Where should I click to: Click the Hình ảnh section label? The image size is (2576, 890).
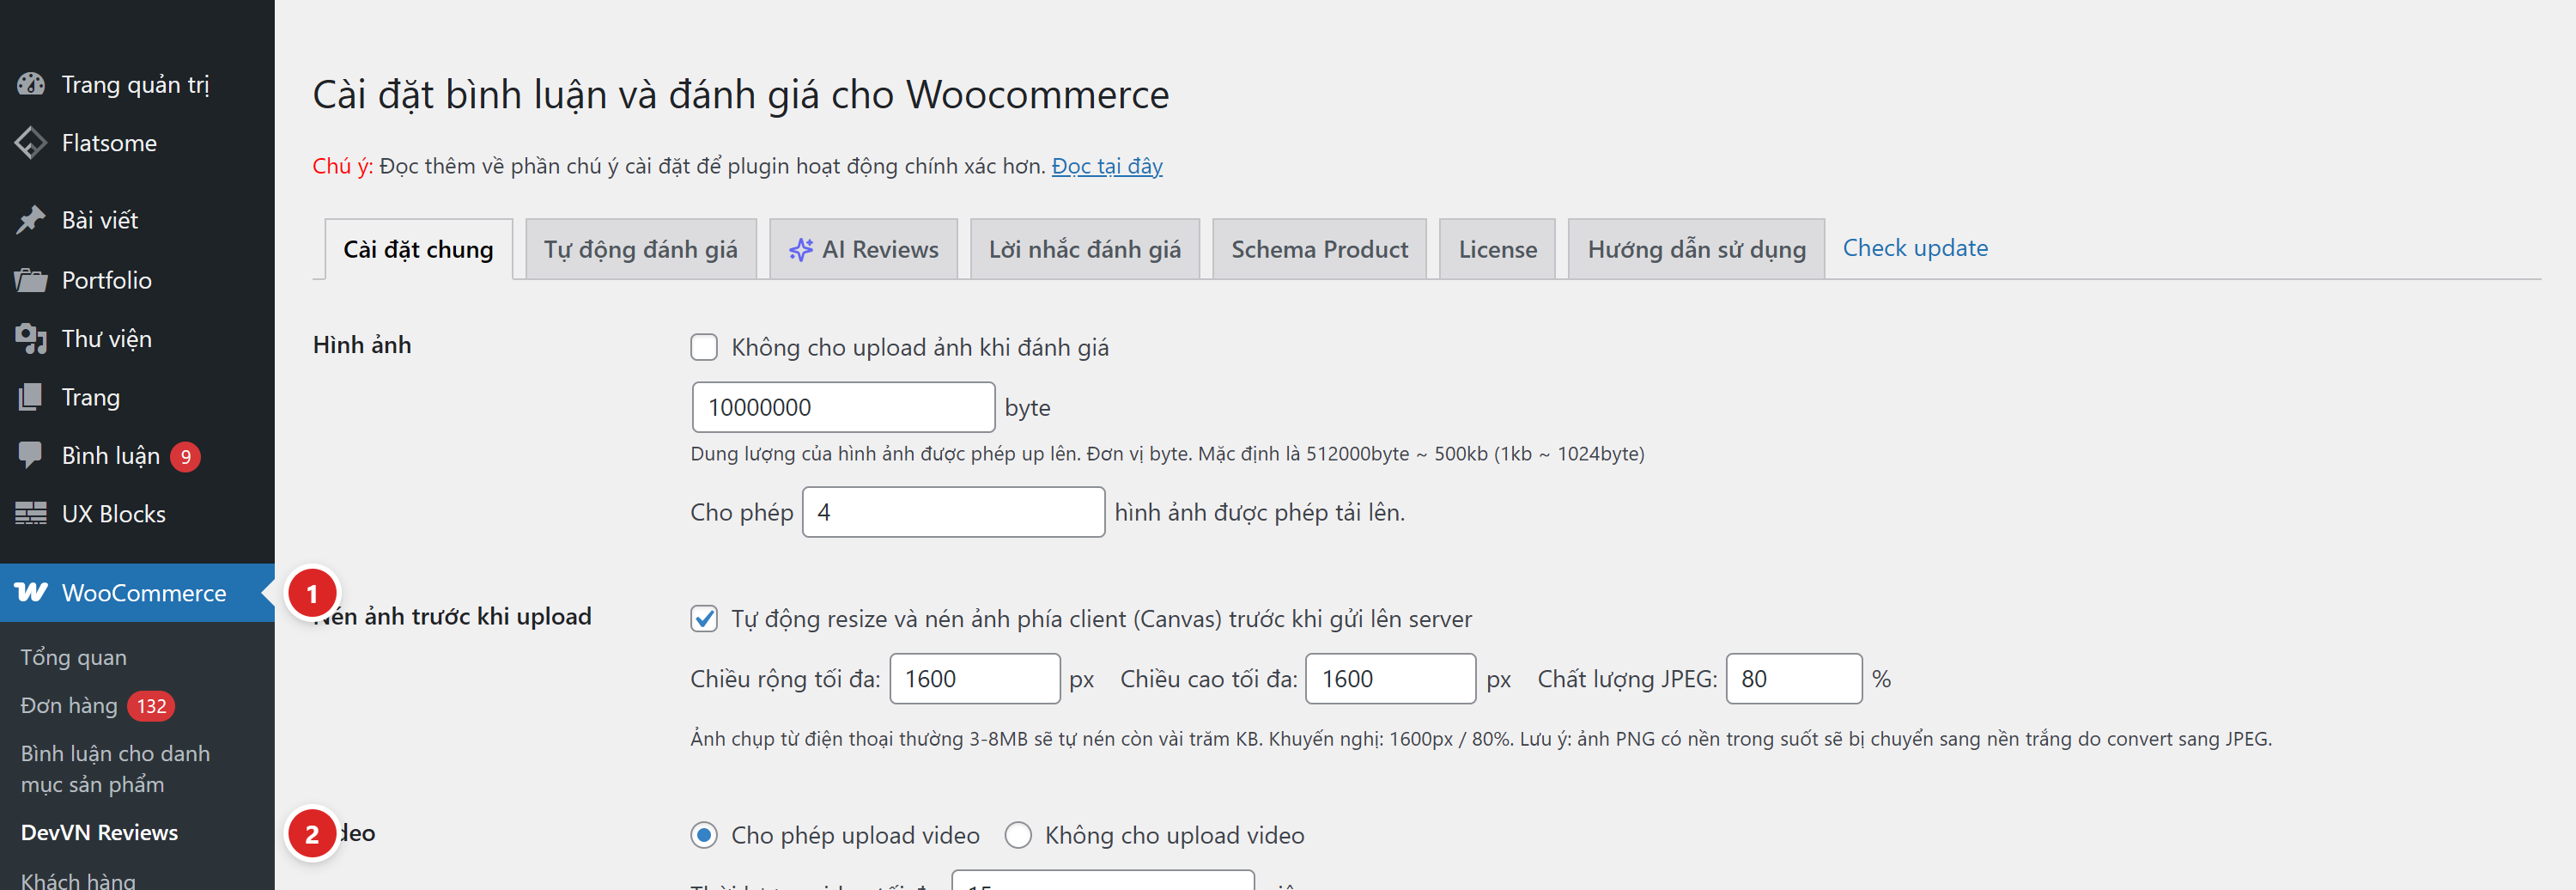(x=362, y=345)
